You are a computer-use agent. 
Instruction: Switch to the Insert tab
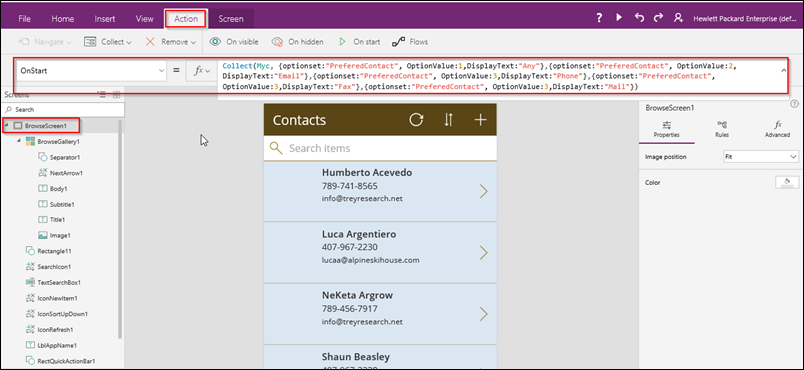point(105,19)
